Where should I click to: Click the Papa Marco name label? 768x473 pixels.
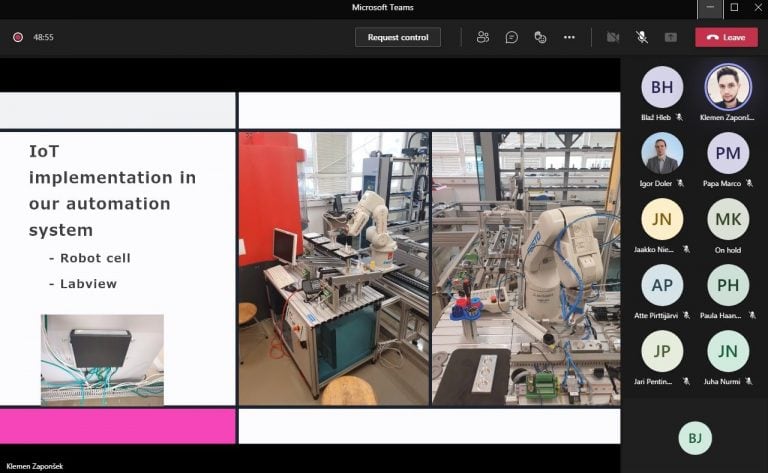coord(722,184)
